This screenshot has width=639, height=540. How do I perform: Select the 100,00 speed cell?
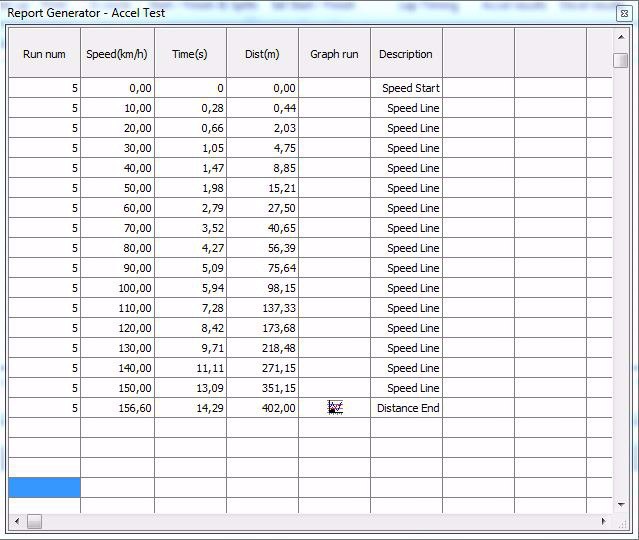117,288
